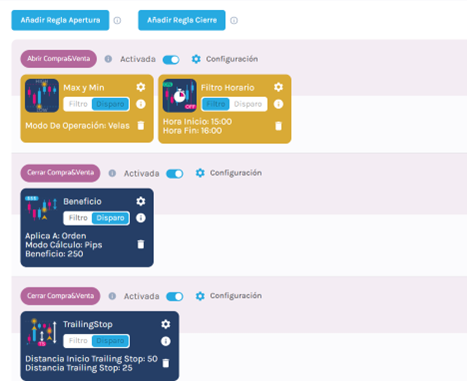Show info for the Beneficio card

[141, 218]
